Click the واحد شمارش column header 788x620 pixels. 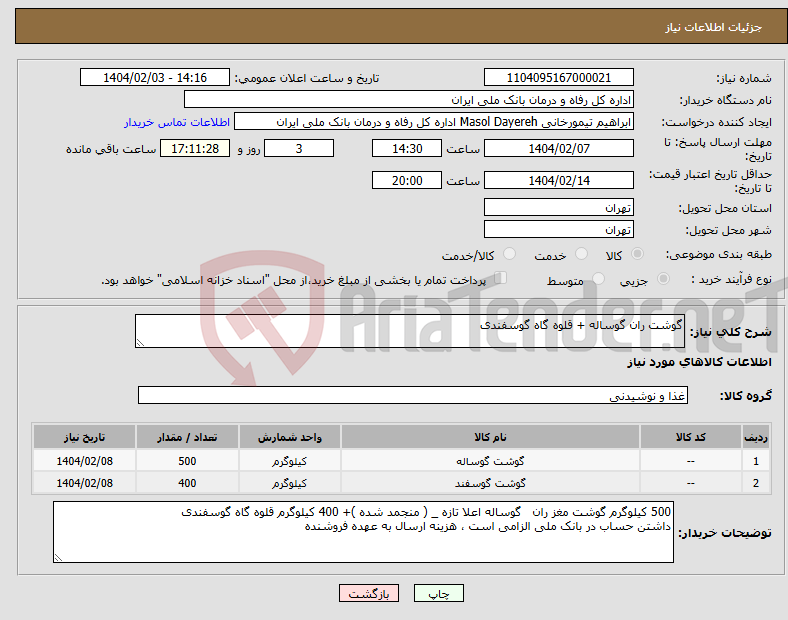[290, 437]
